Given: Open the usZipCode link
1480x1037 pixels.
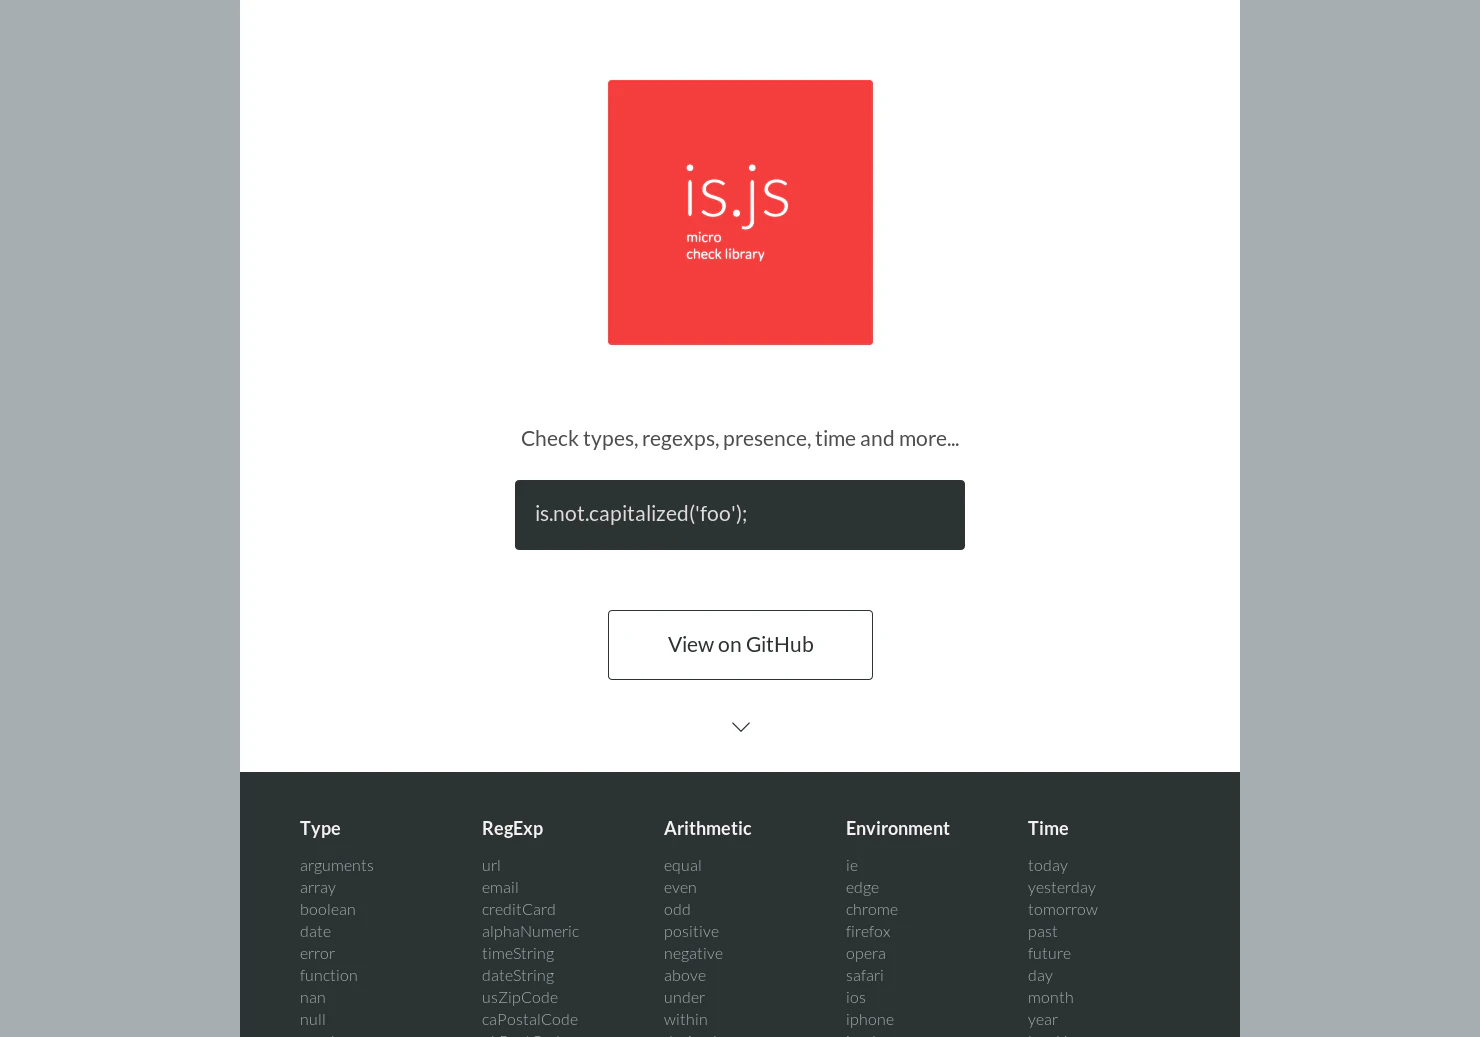Looking at the screenshot, I should [x=520, y=998].
